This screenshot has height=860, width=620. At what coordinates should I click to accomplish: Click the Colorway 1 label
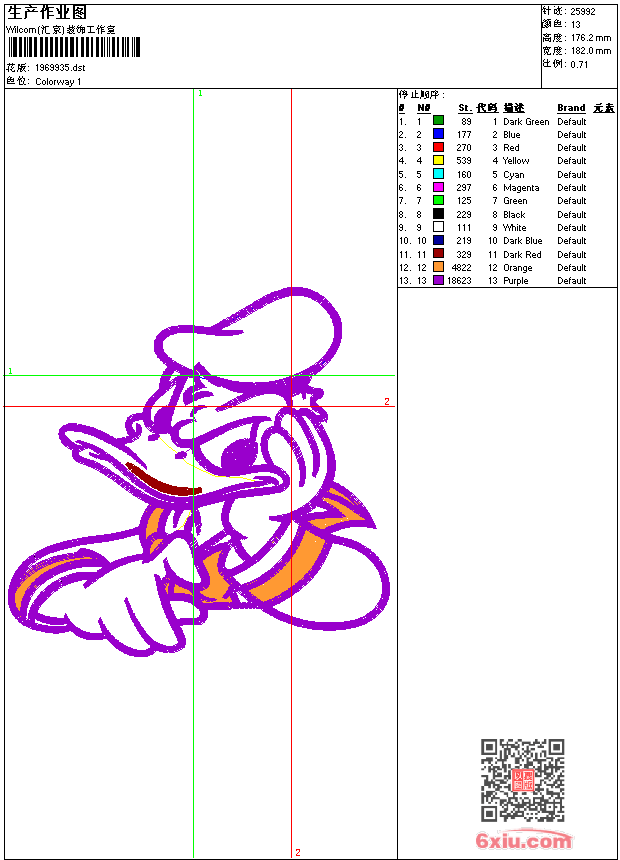click(58, 82)
